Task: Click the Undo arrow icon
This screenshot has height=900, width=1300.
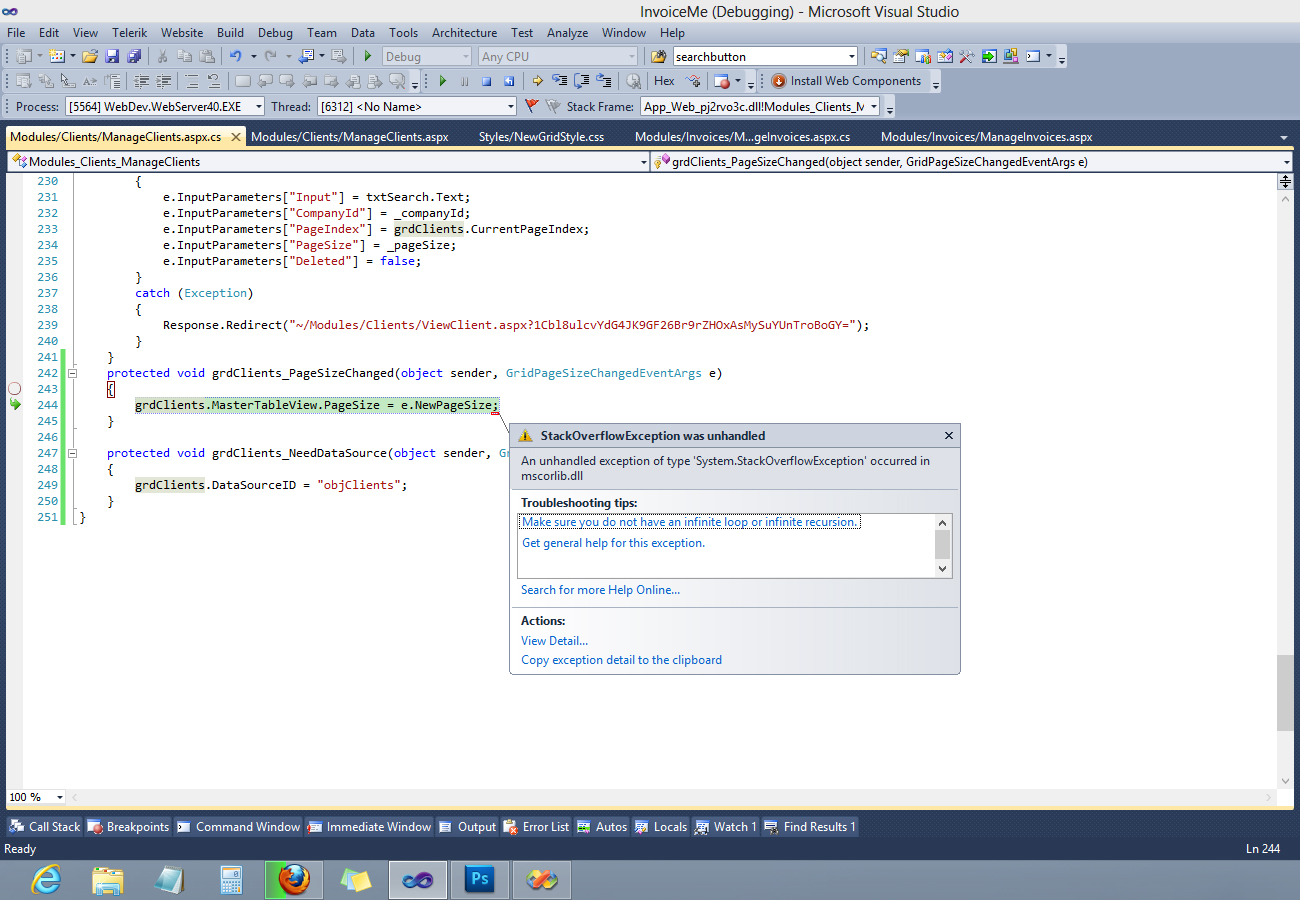Action: (236, 57)
